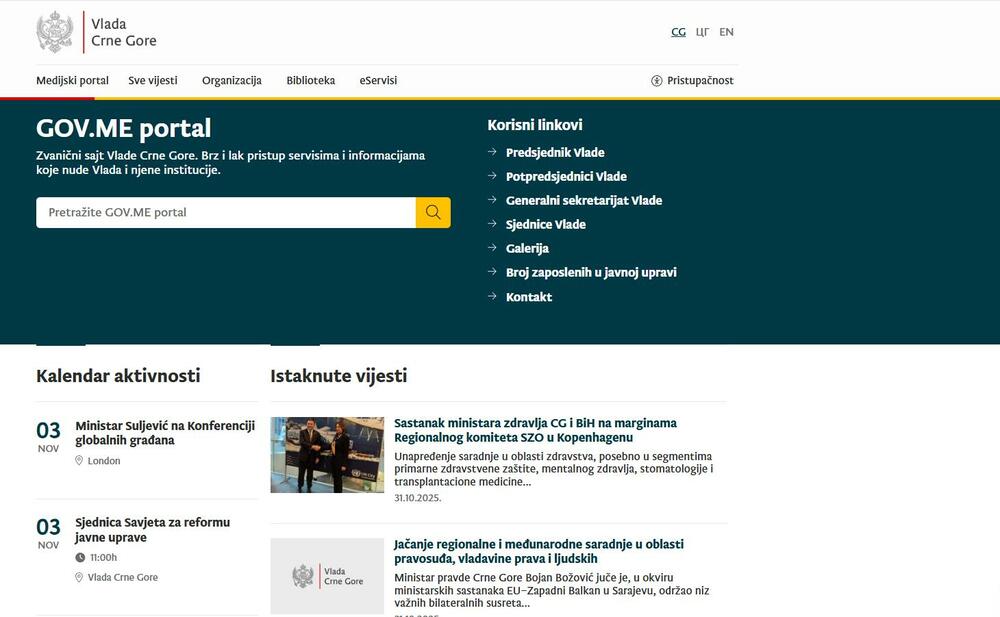
Task: Click the arrow icon next to Galerija
Action: point(492,248)
